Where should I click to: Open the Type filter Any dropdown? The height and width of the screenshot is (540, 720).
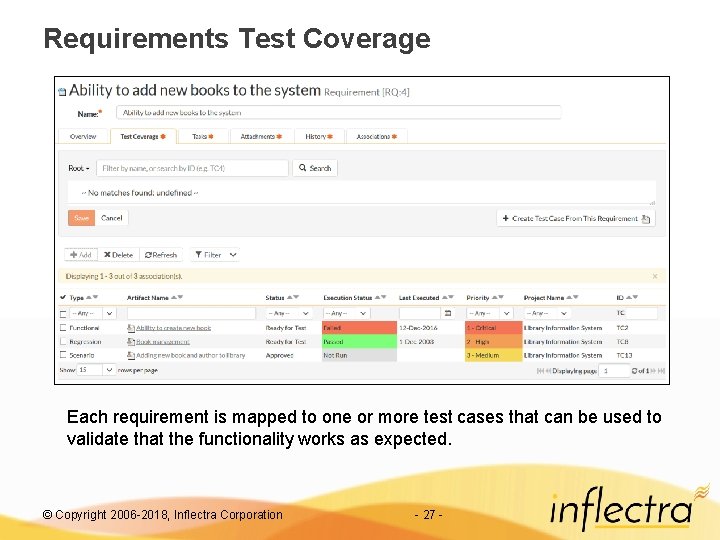[92, 313]
